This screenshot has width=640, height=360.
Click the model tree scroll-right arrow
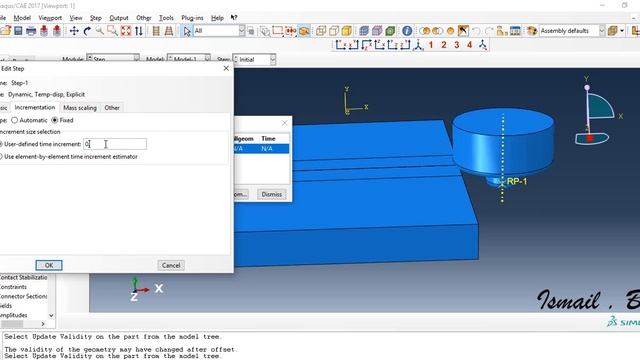pyautogui.click(x=43, y=324)
